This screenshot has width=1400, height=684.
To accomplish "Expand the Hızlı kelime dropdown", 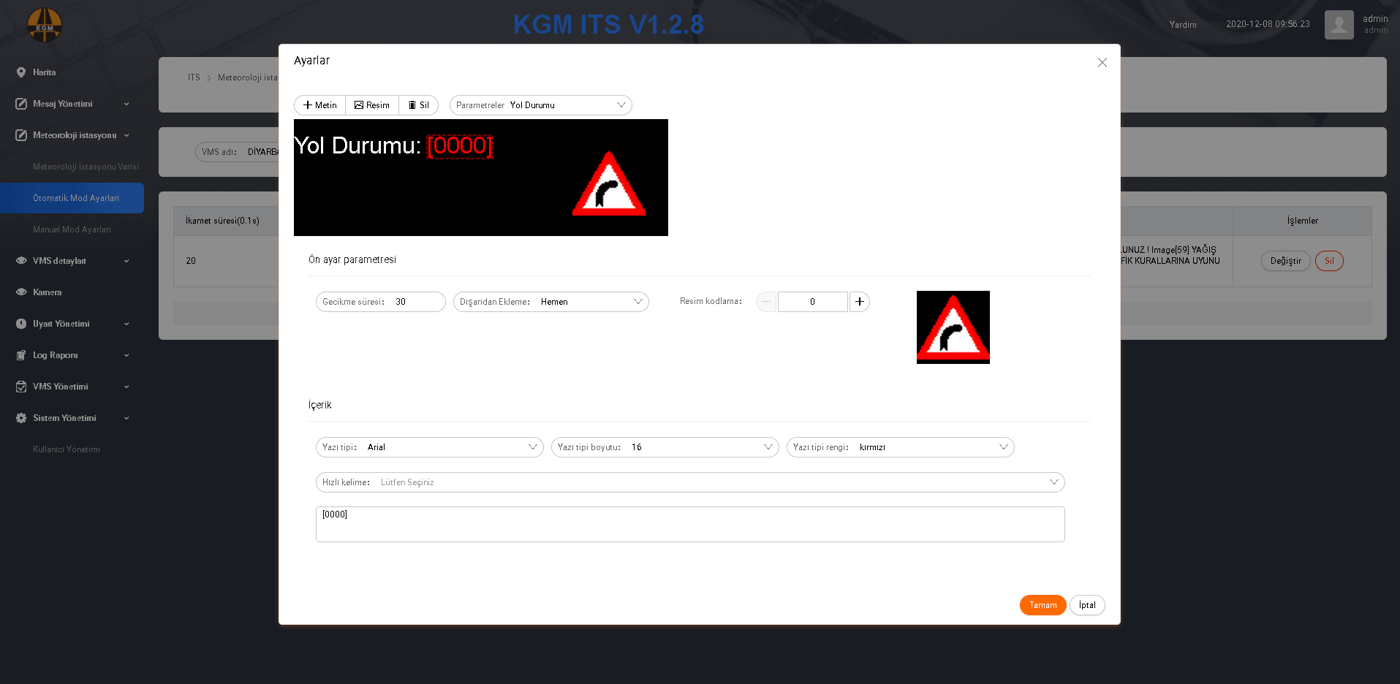I will coord(690,482).
